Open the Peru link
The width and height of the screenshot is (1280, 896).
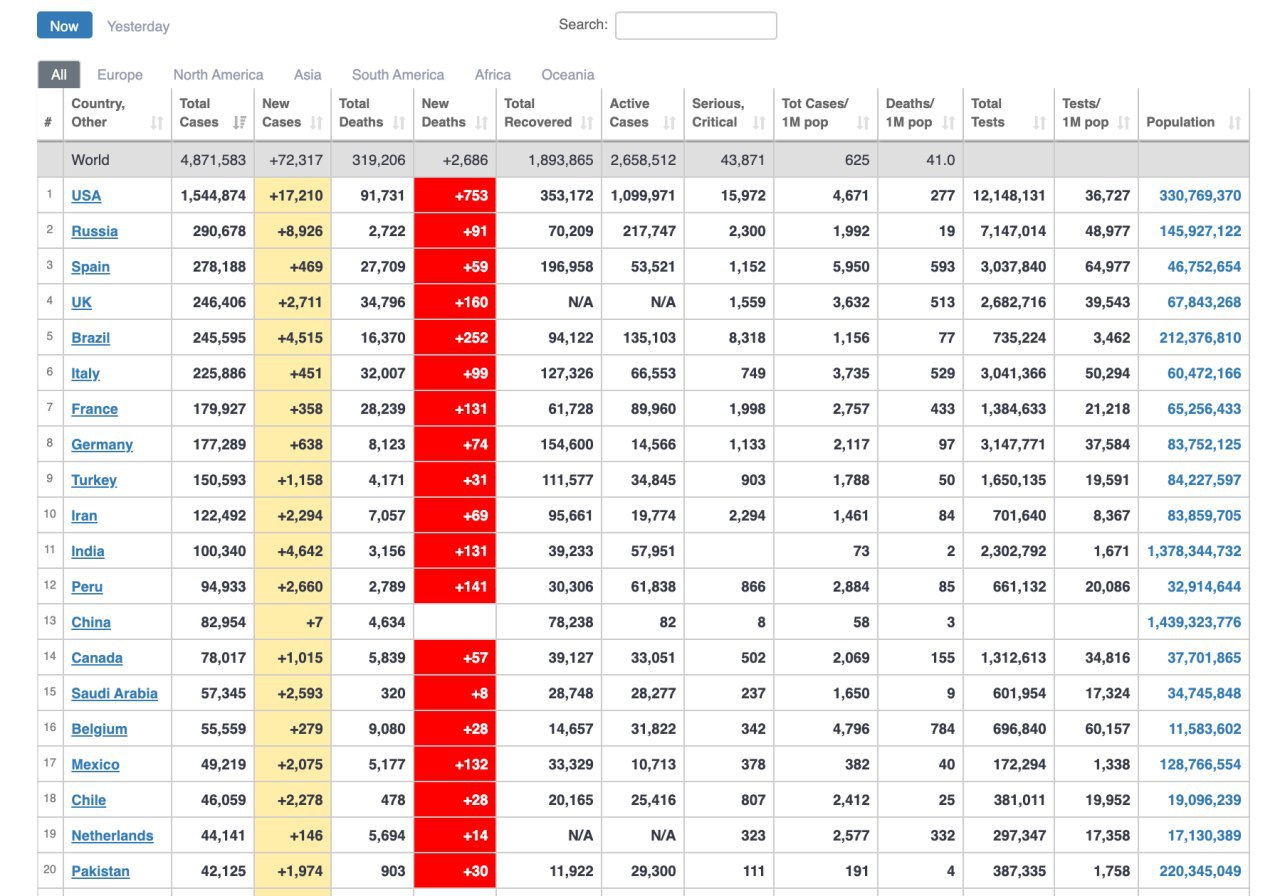87,586
